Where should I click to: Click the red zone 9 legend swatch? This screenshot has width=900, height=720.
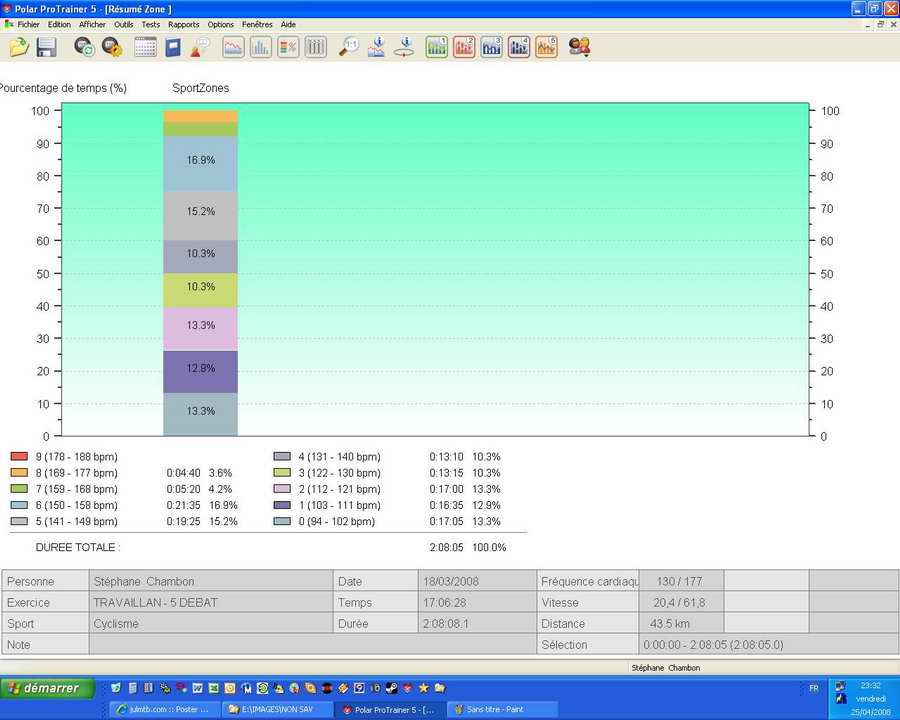(x=19, y=457)
